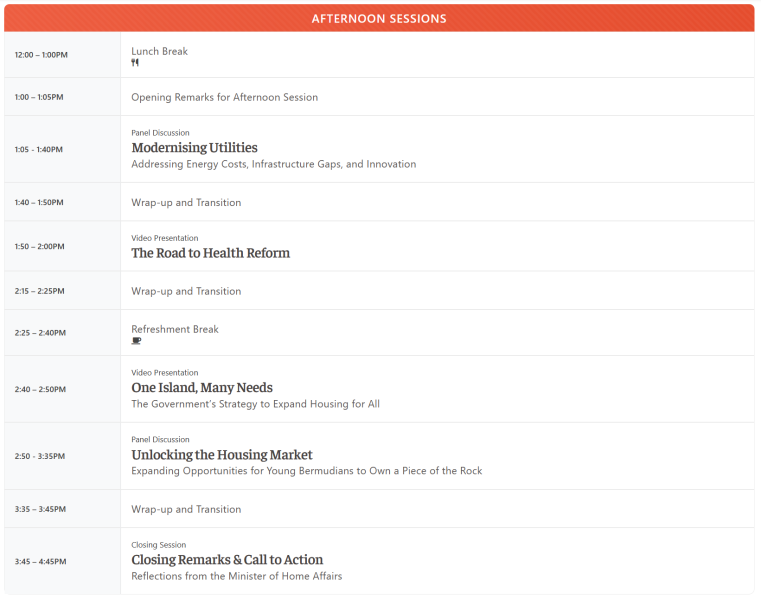Image resolution: width=761 pixels, height=600 pixels.
Task: Click the 1:05 - 1:40PM time cell
Action: 38,150
